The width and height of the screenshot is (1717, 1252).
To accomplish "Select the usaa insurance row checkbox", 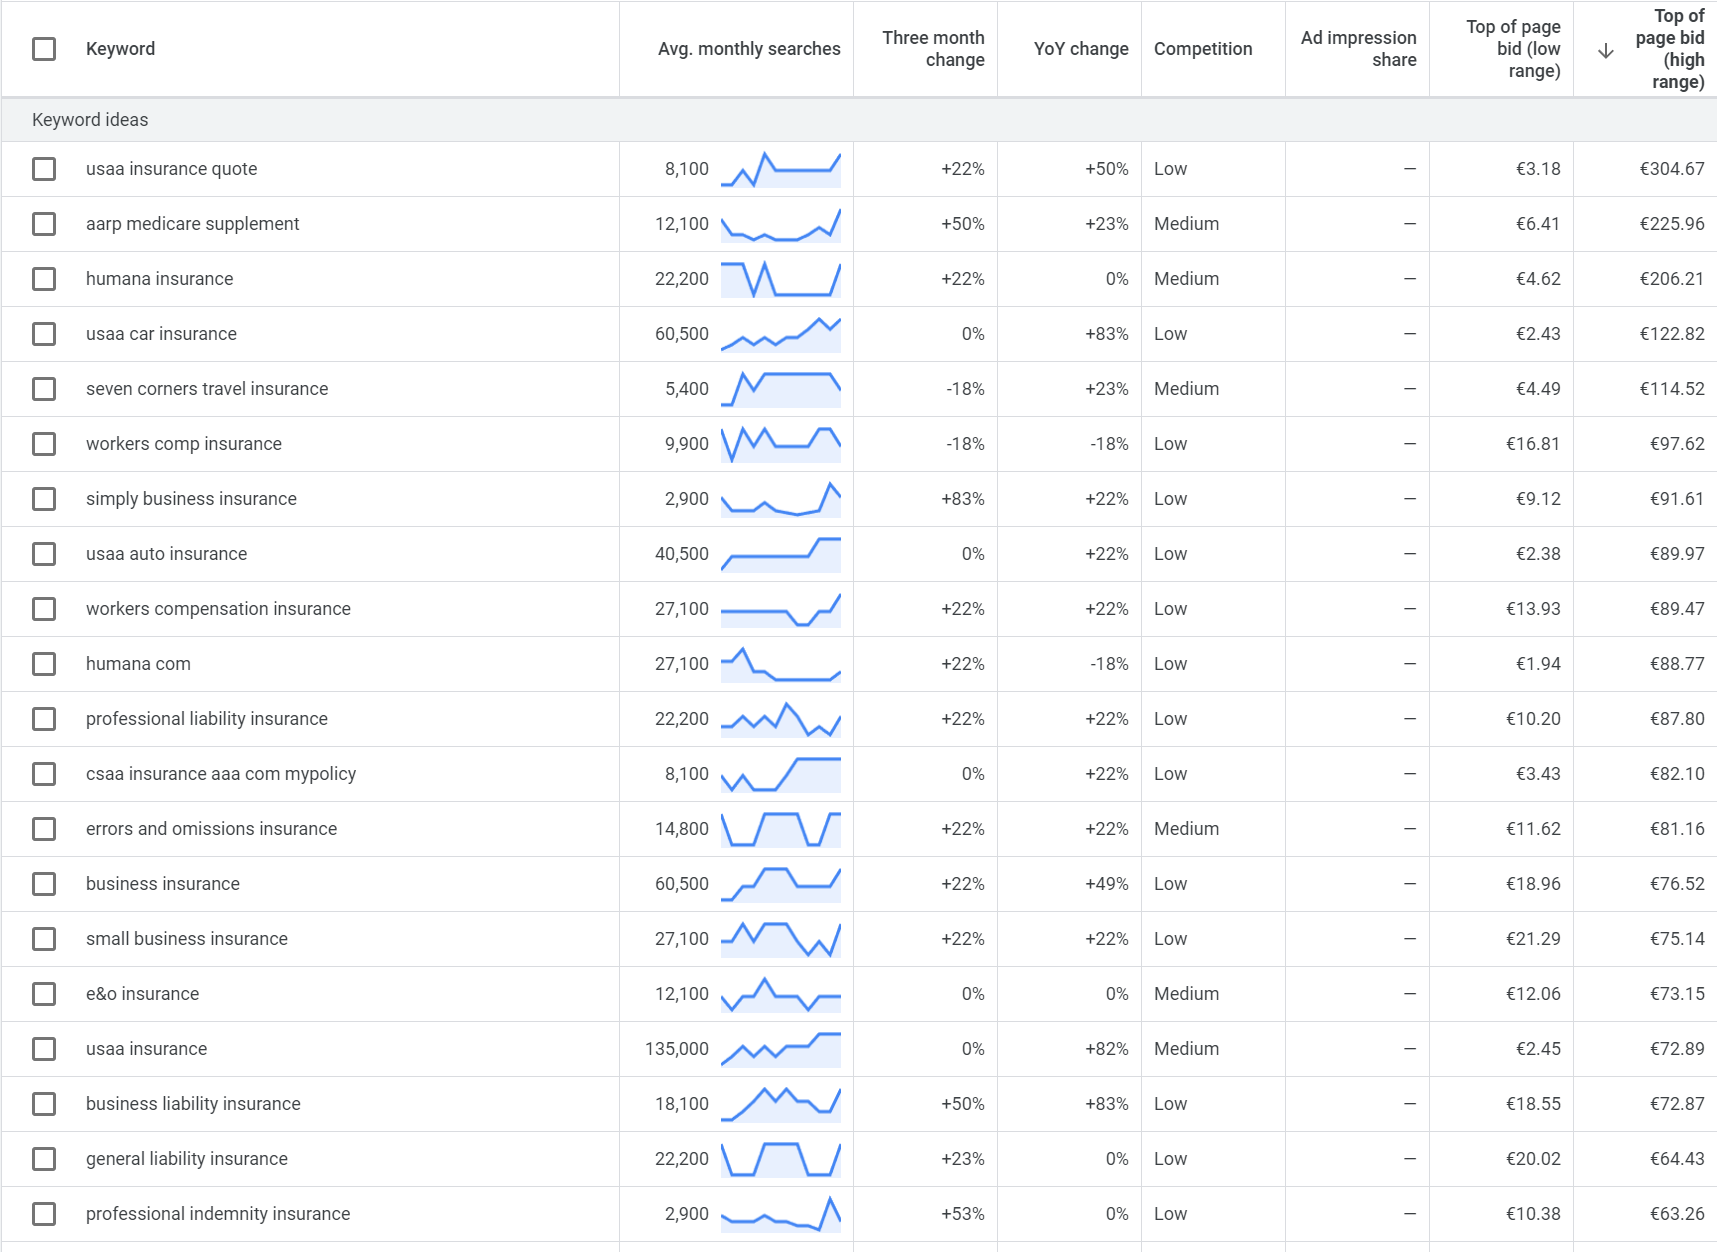I will [x=44, y=1049].
